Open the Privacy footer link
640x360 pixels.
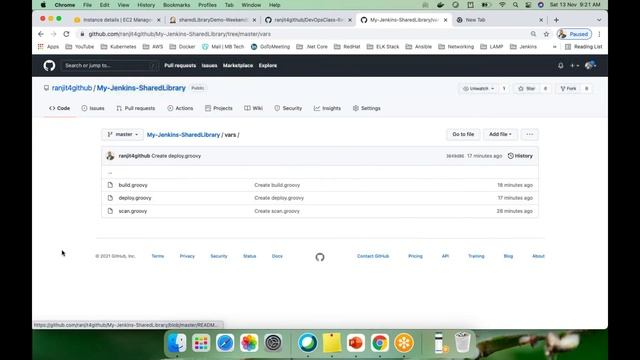(187, 256)
